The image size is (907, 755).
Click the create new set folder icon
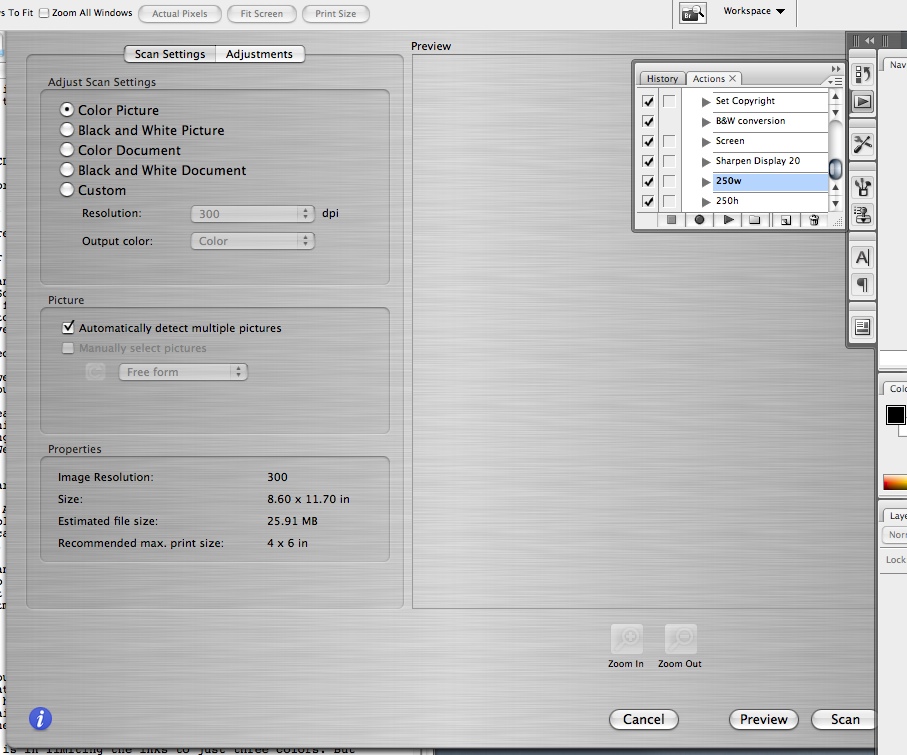[755, 220]
